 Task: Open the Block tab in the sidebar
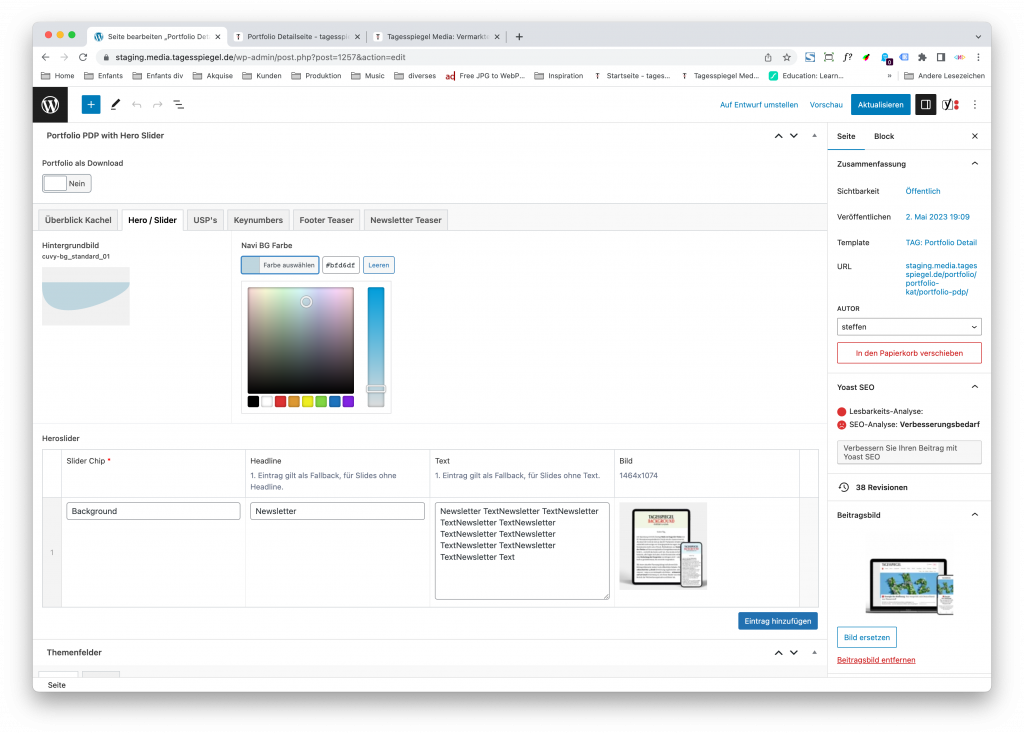pos(884,136)
